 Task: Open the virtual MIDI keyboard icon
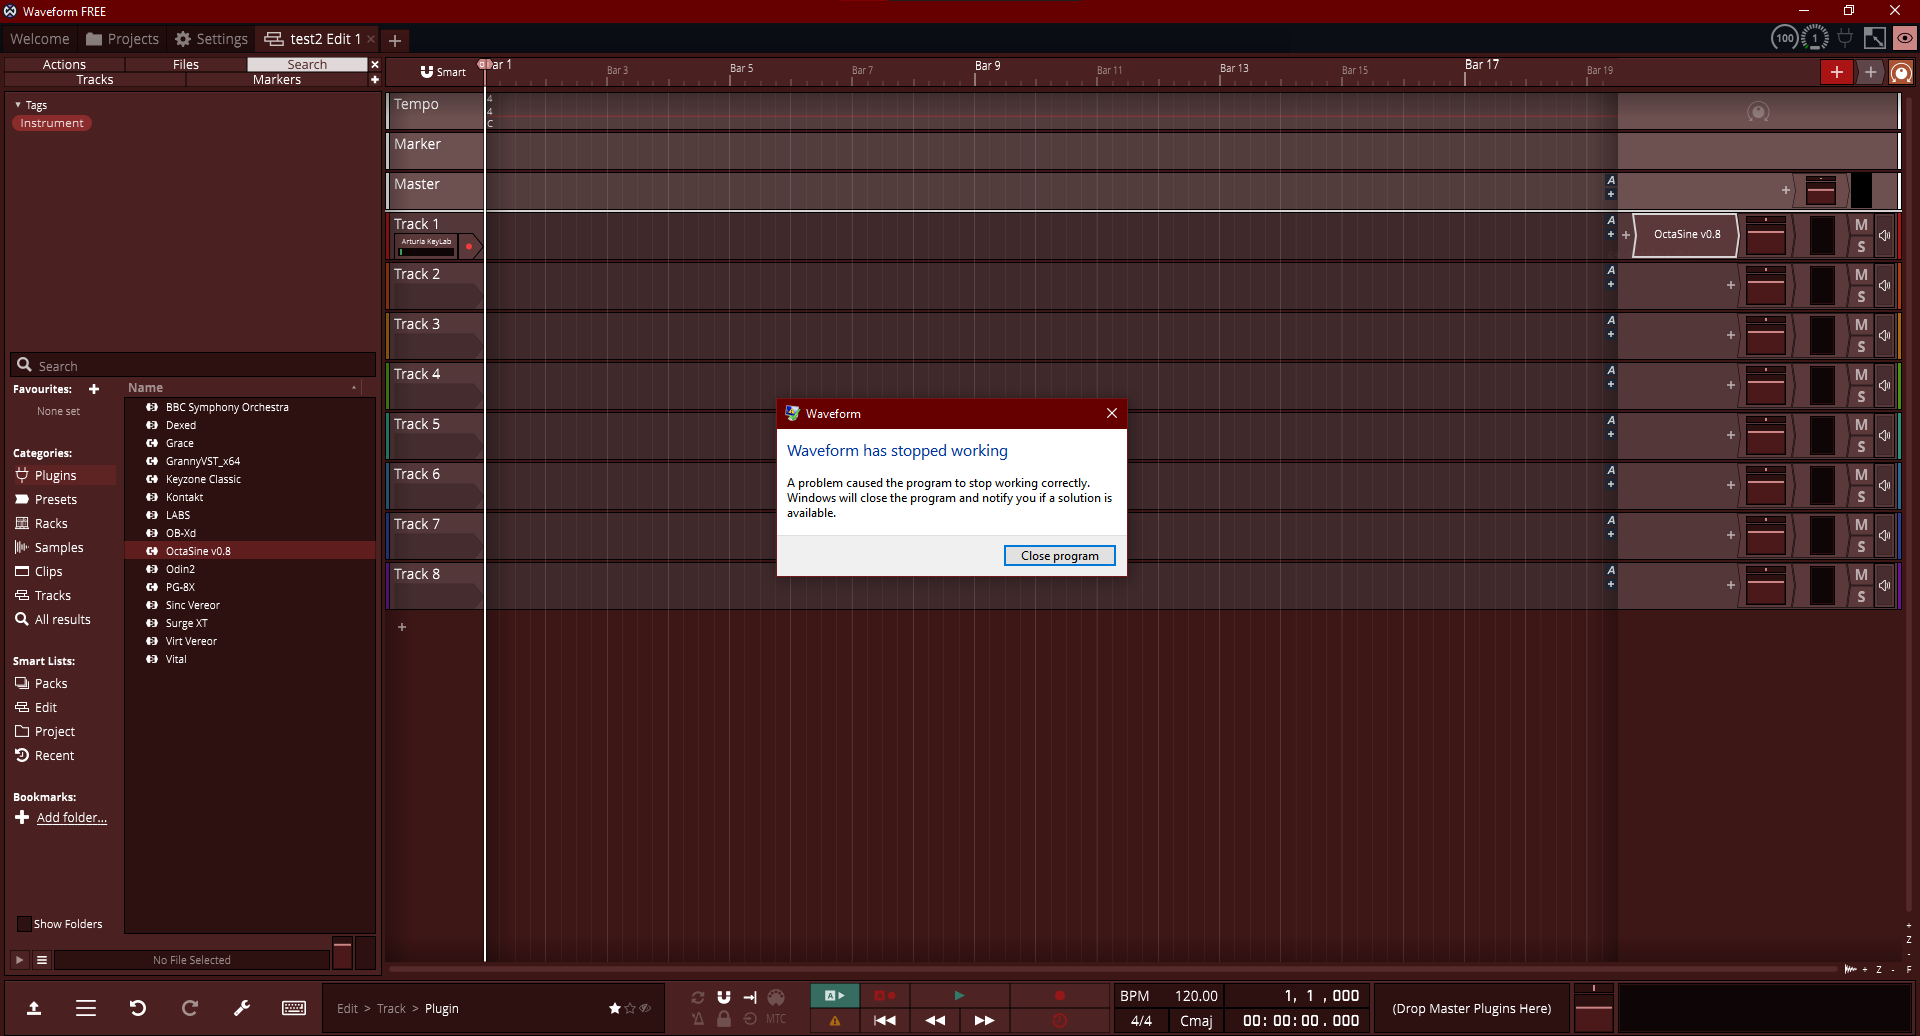pyautogui.click(x=294, y=1008)
